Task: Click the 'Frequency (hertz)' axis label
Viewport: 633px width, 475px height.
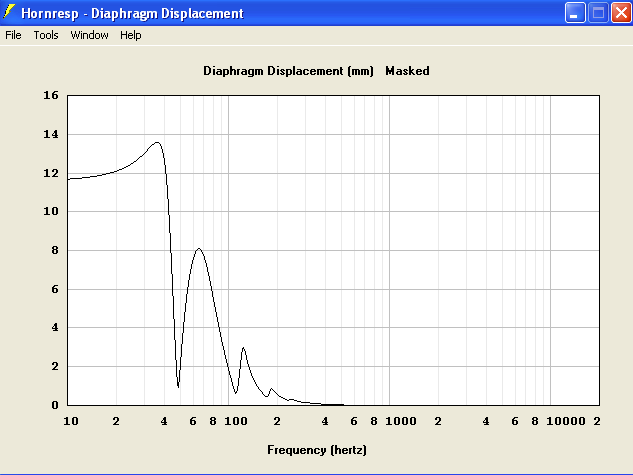Action: pyautogui.click(x=317, y=450)
